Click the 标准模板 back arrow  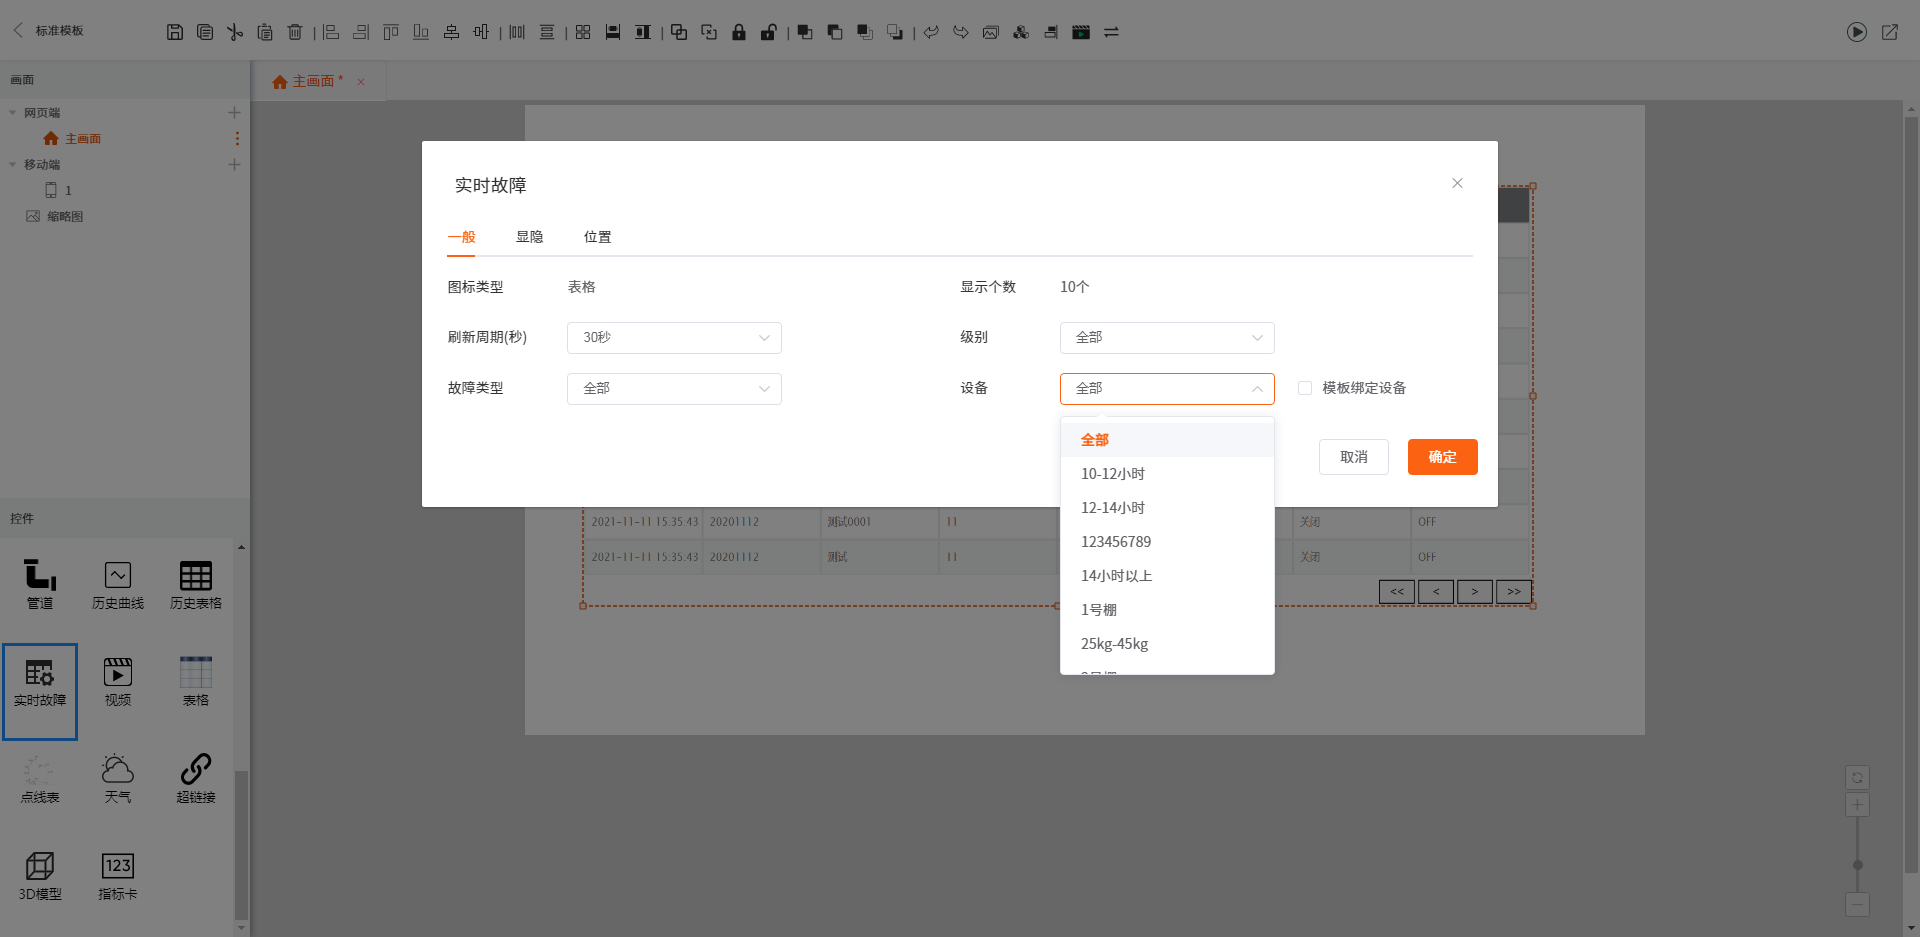click(x=18, y=30)
